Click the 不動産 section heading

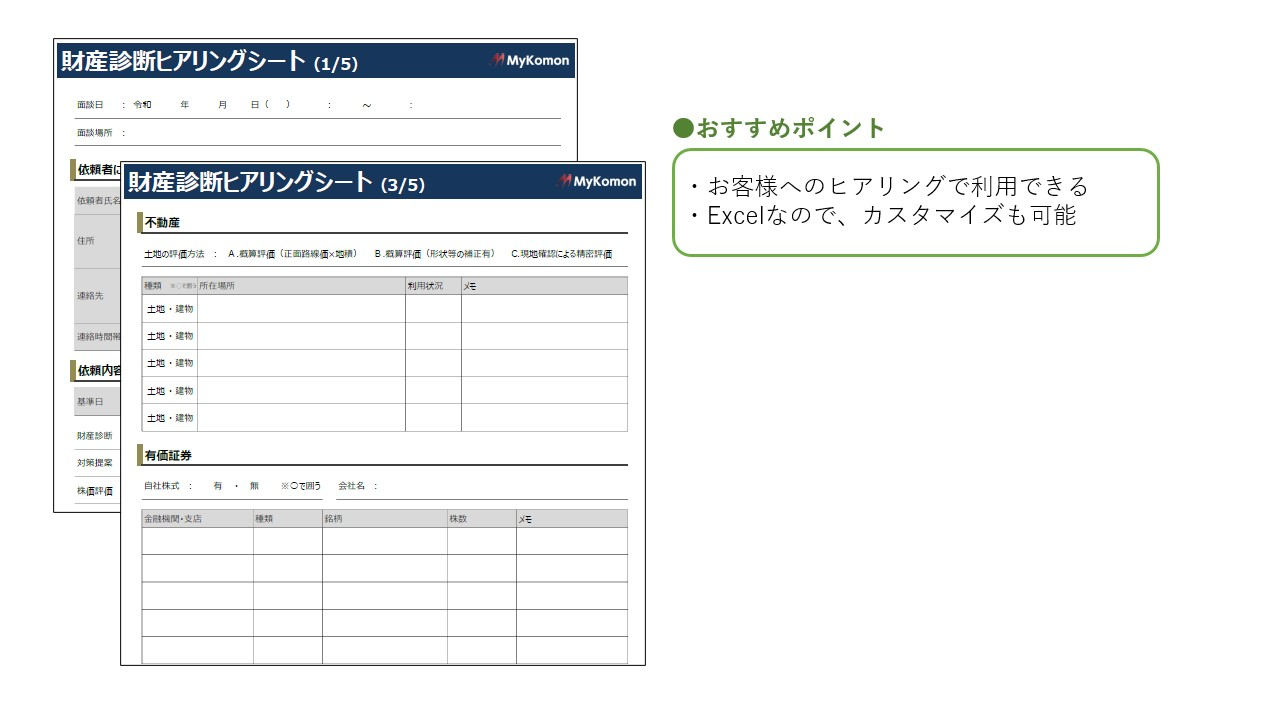pos(162,222)
